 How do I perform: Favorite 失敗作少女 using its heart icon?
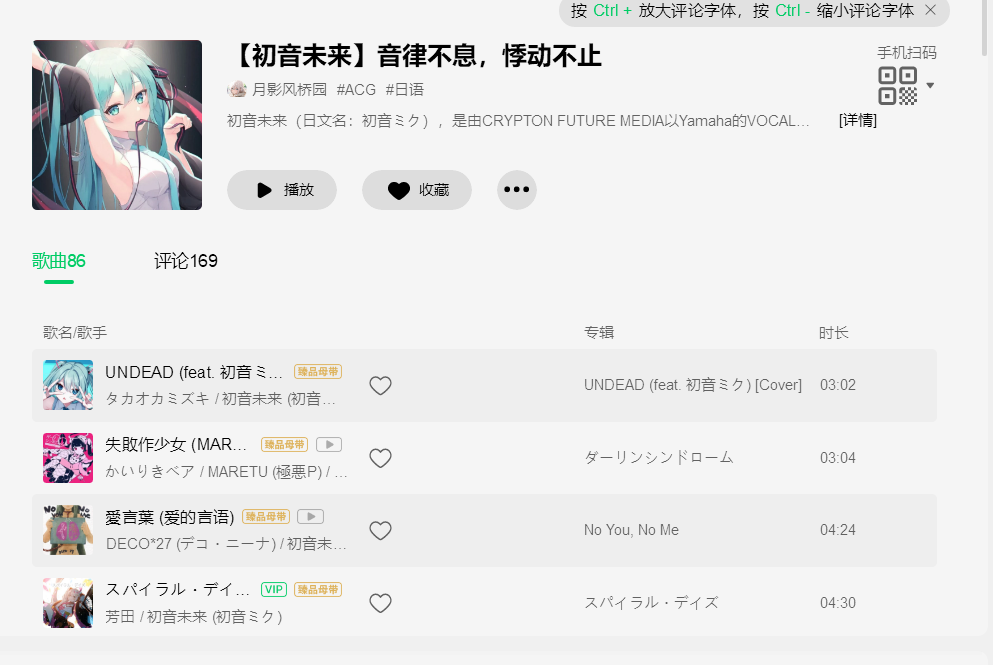pos(380,458)
